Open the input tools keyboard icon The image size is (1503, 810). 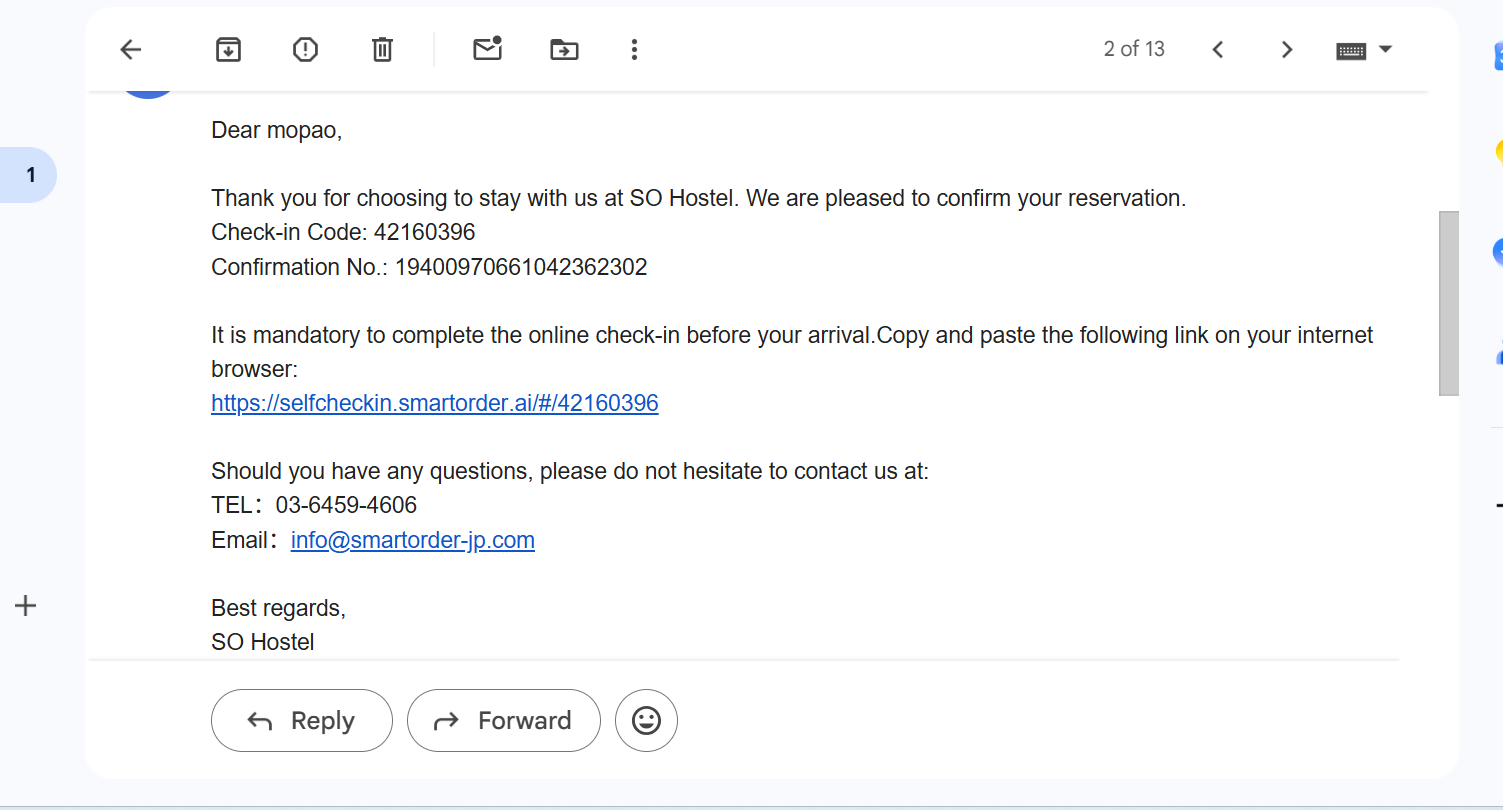pyautogui.click(x=1351, y=50)
